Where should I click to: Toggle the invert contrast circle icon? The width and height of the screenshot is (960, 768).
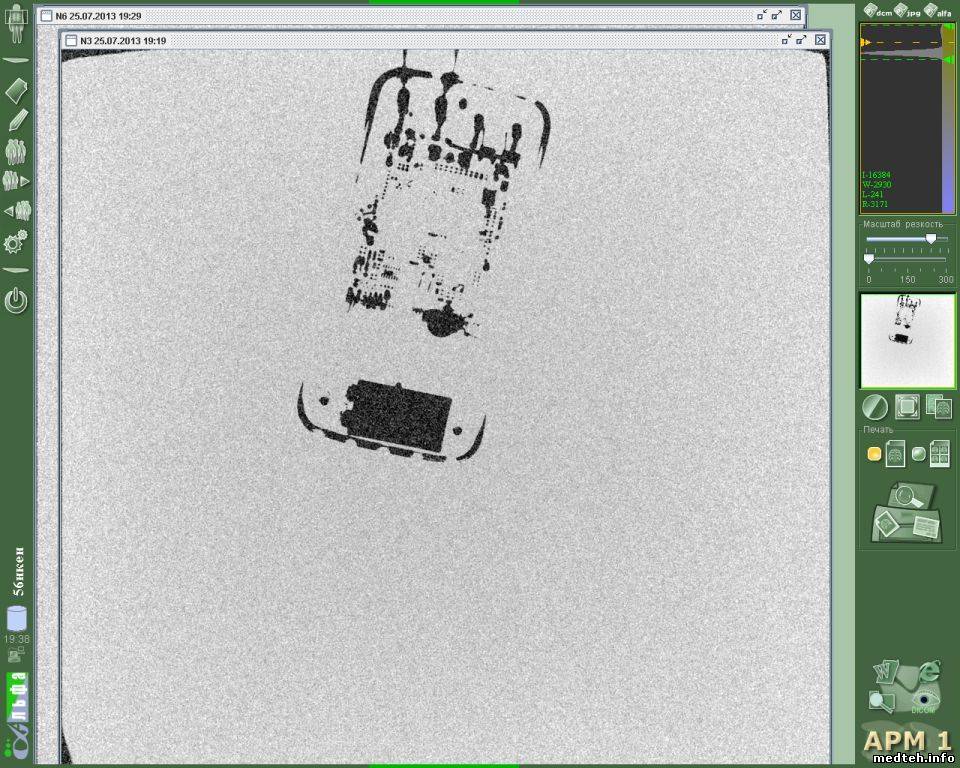[874, 407]
